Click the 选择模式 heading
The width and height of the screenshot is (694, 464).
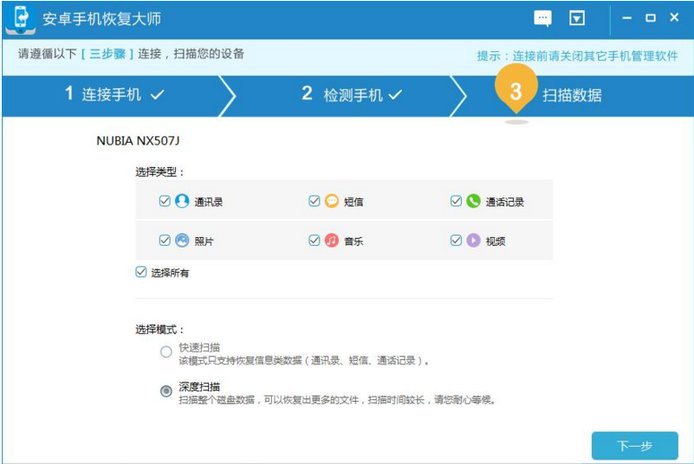pos(159,329)
